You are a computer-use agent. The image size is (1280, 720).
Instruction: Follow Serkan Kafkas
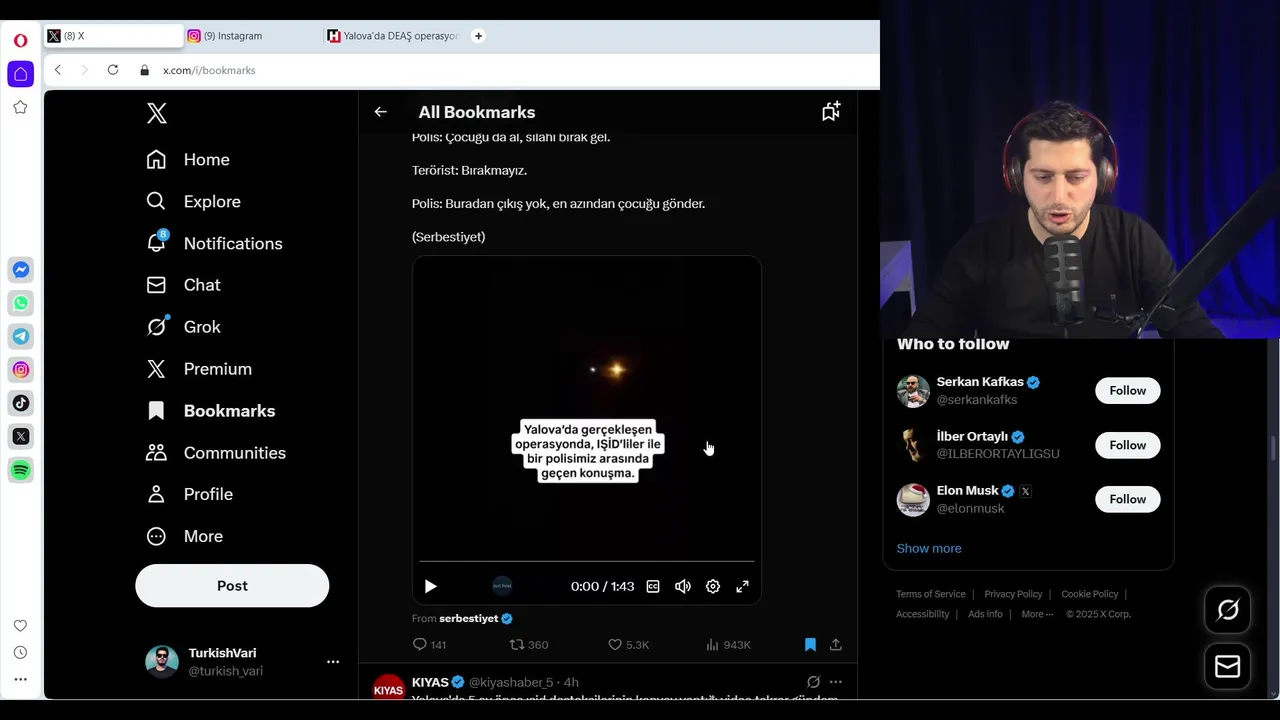pyautogui.click(x=1127, y=391)
